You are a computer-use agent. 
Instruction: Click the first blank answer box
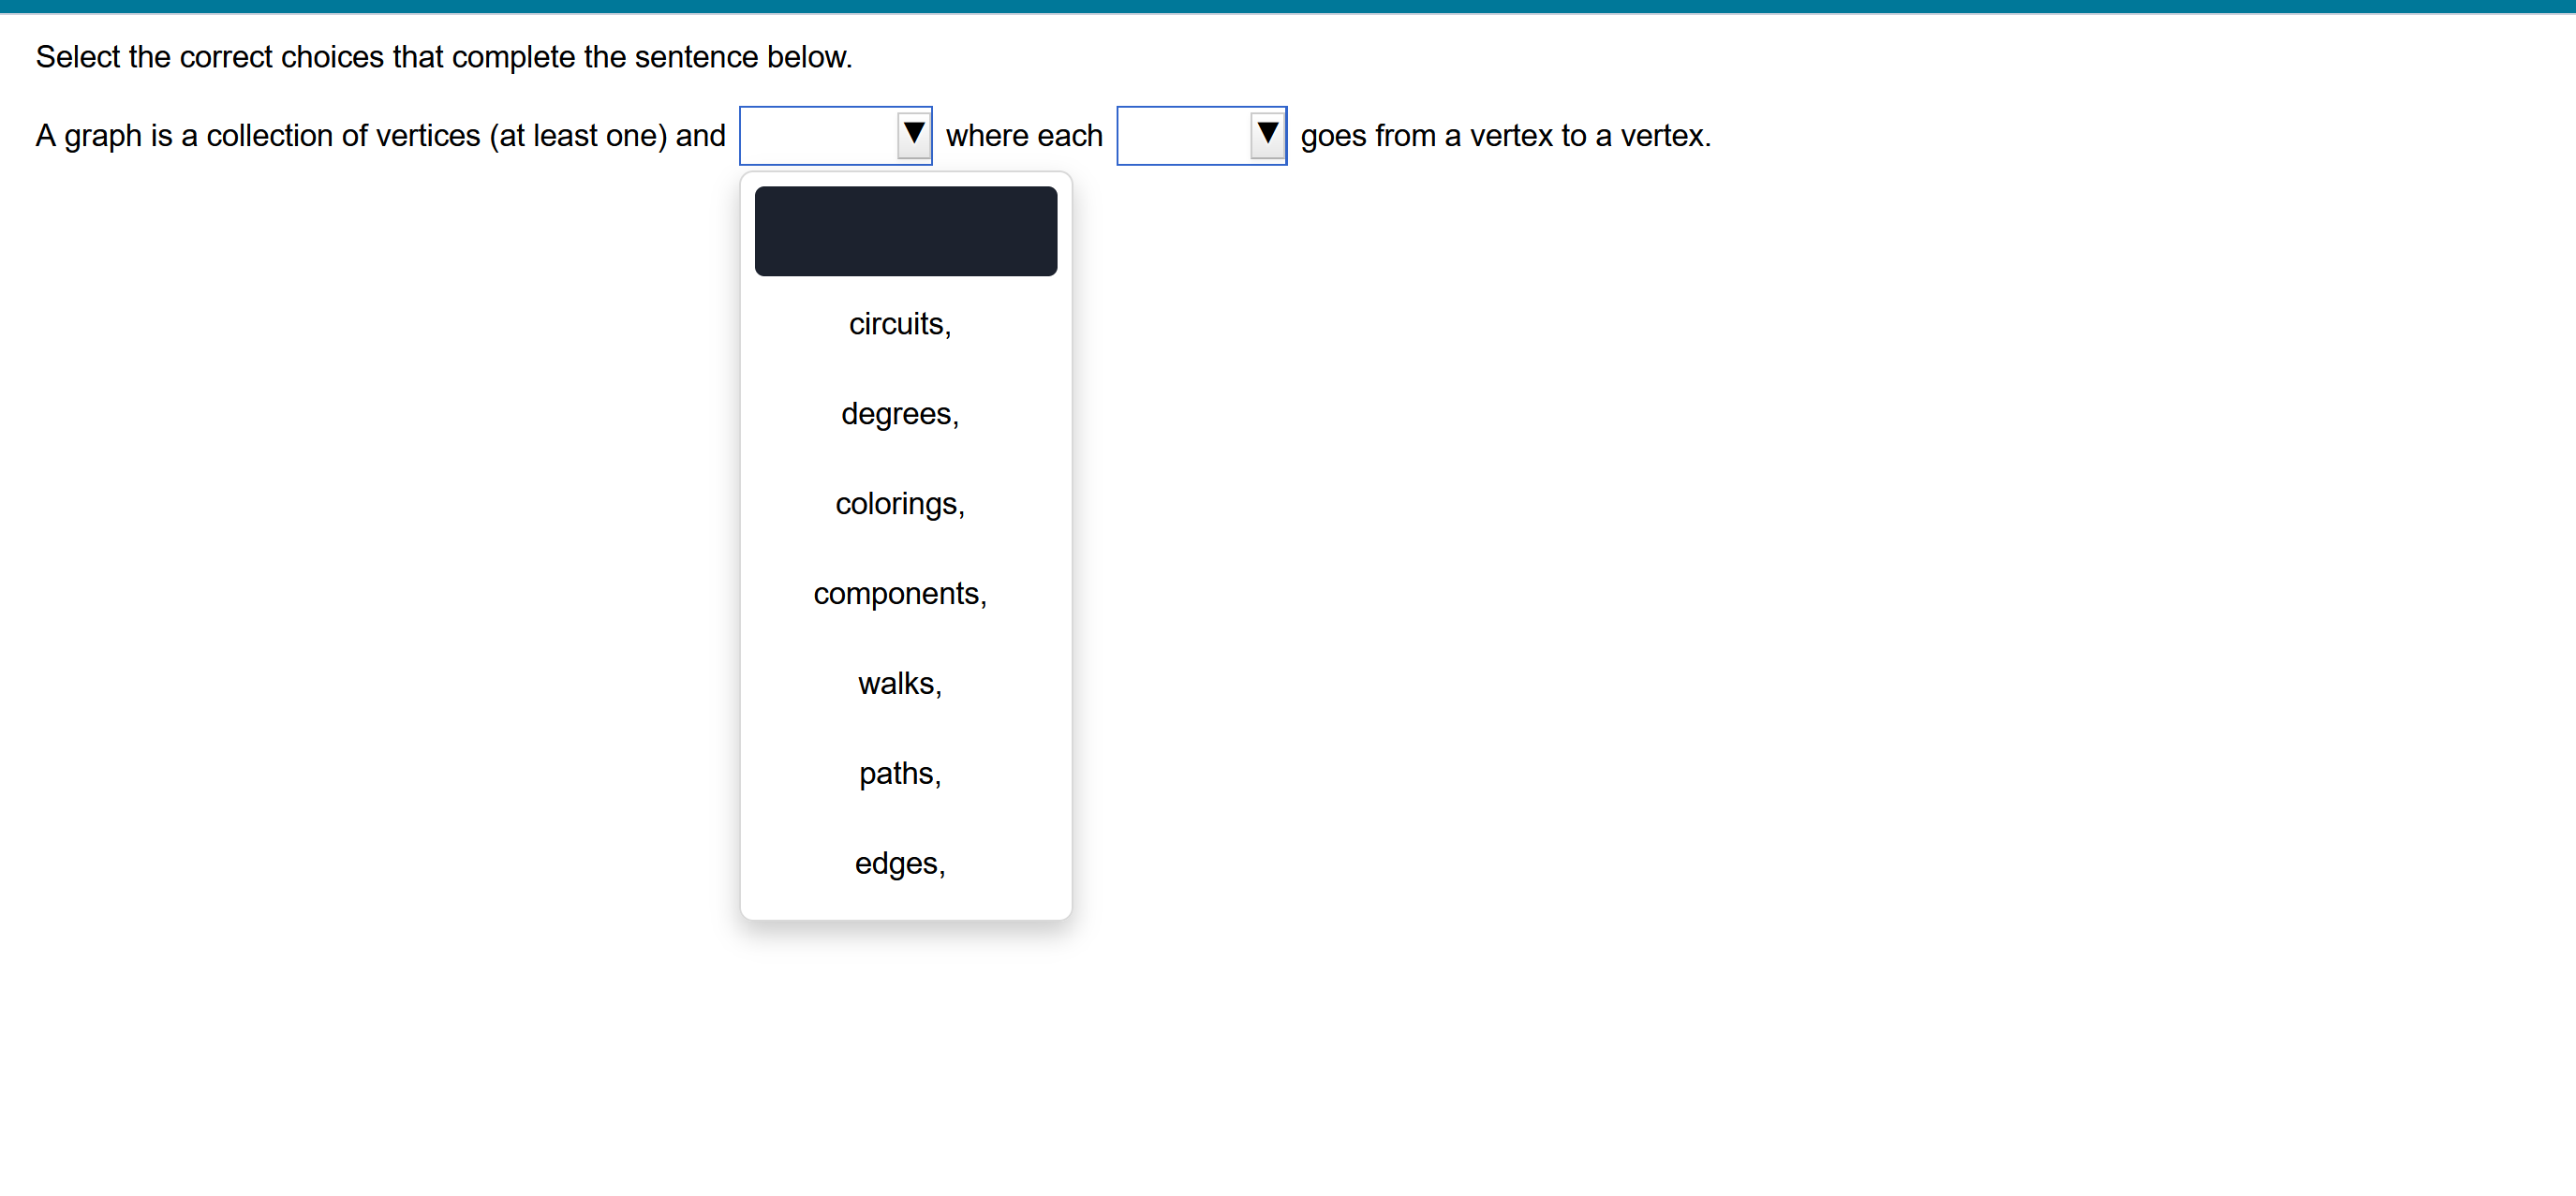click(820, 135)
